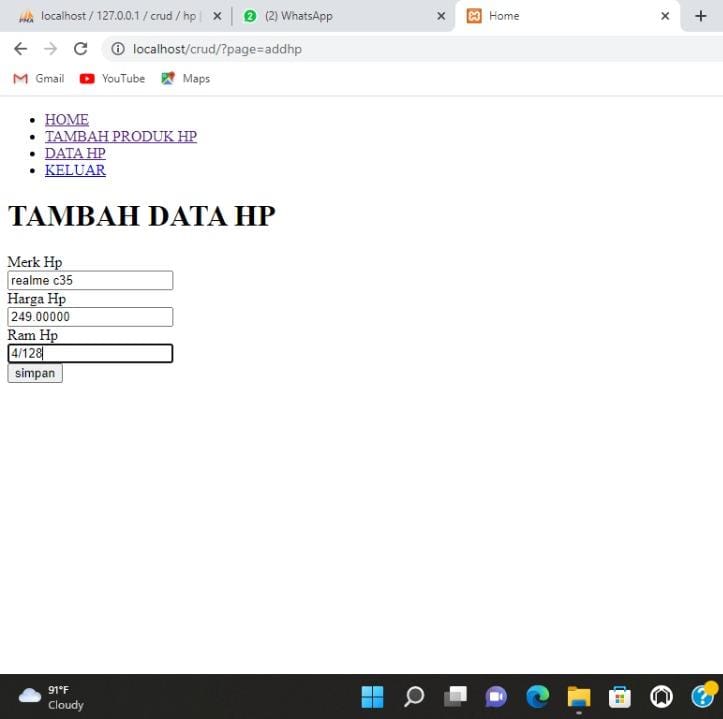Focus the Harga Hp text field
Screen dimensions: 723x719
(90, 317)
